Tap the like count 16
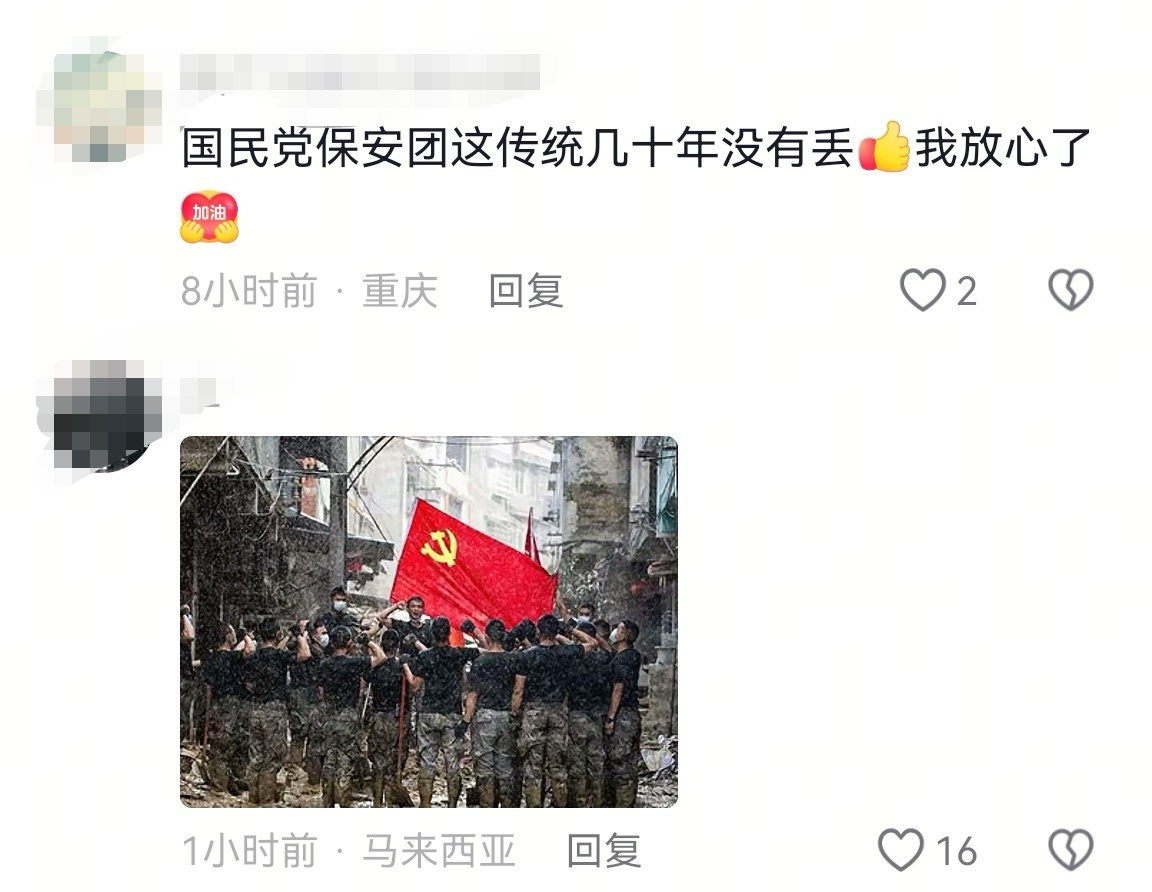The height and width of the screenshot is (892, 1152). click(x=956, y=852)
